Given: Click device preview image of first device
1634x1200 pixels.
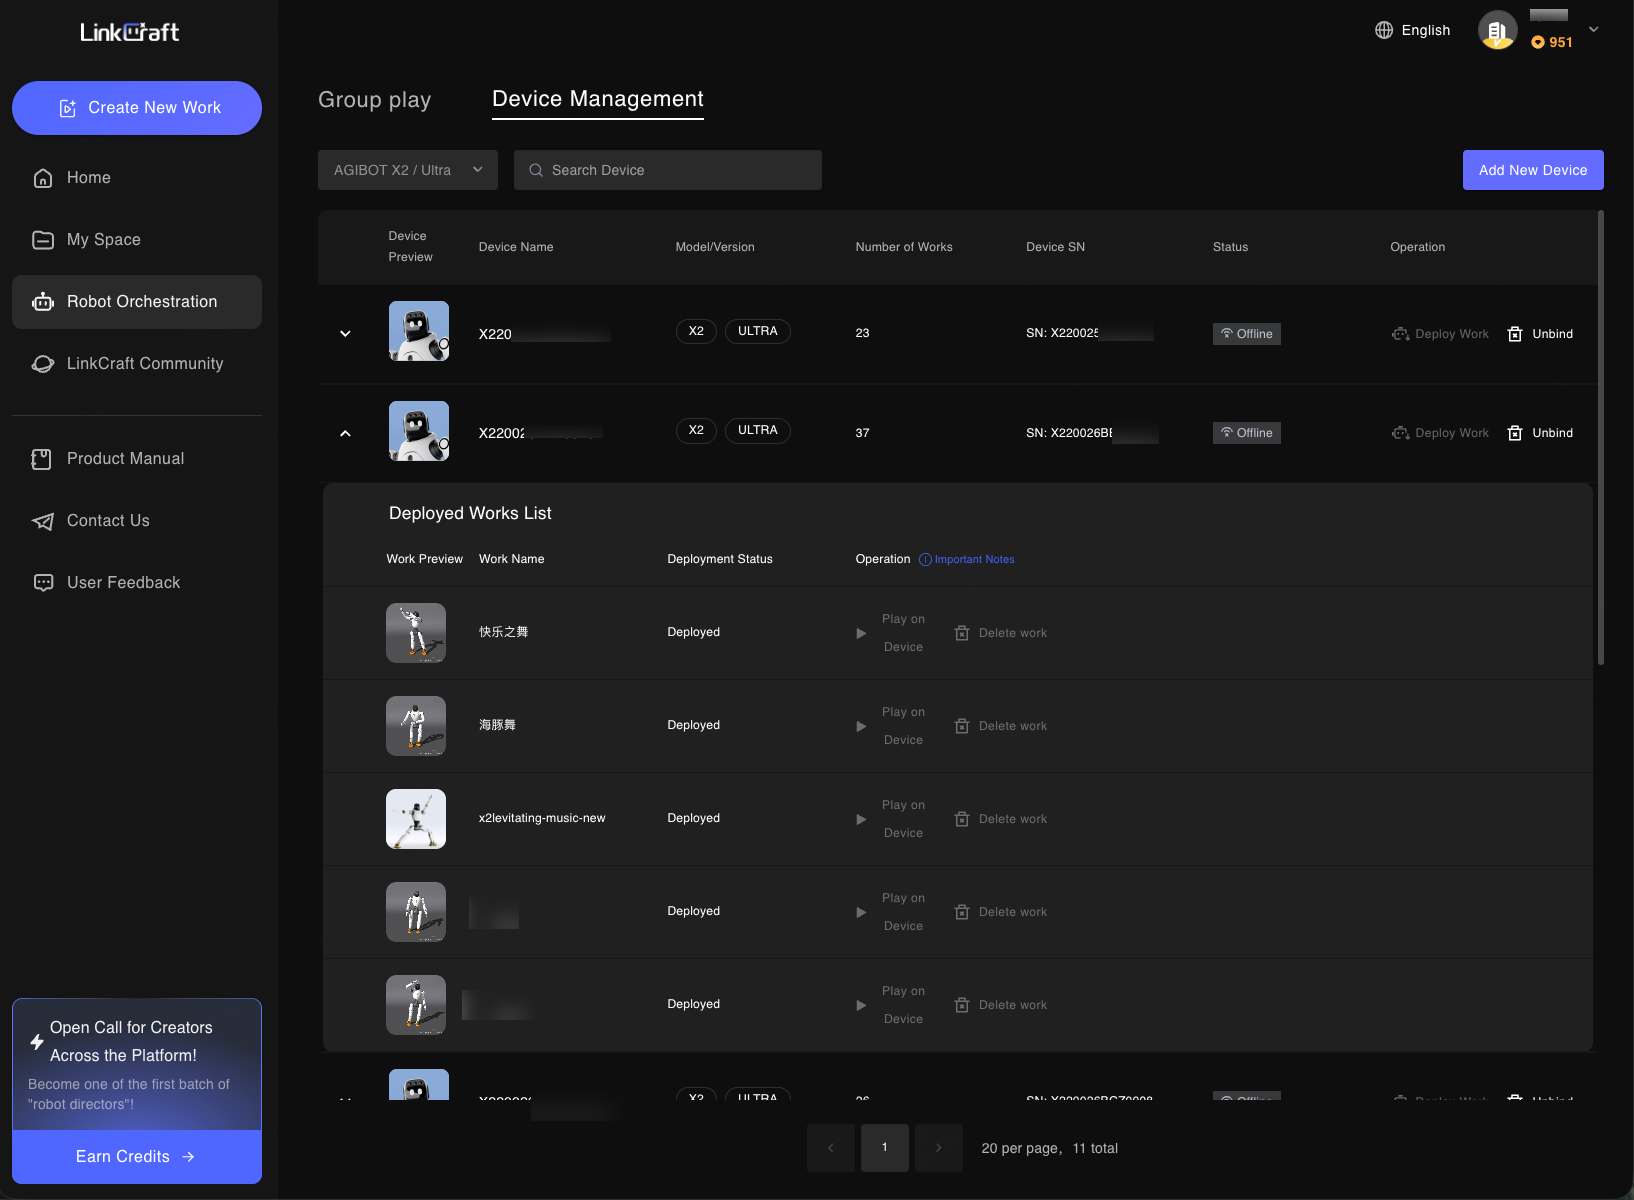Looking at the screenshot, I should pos(419,331).
